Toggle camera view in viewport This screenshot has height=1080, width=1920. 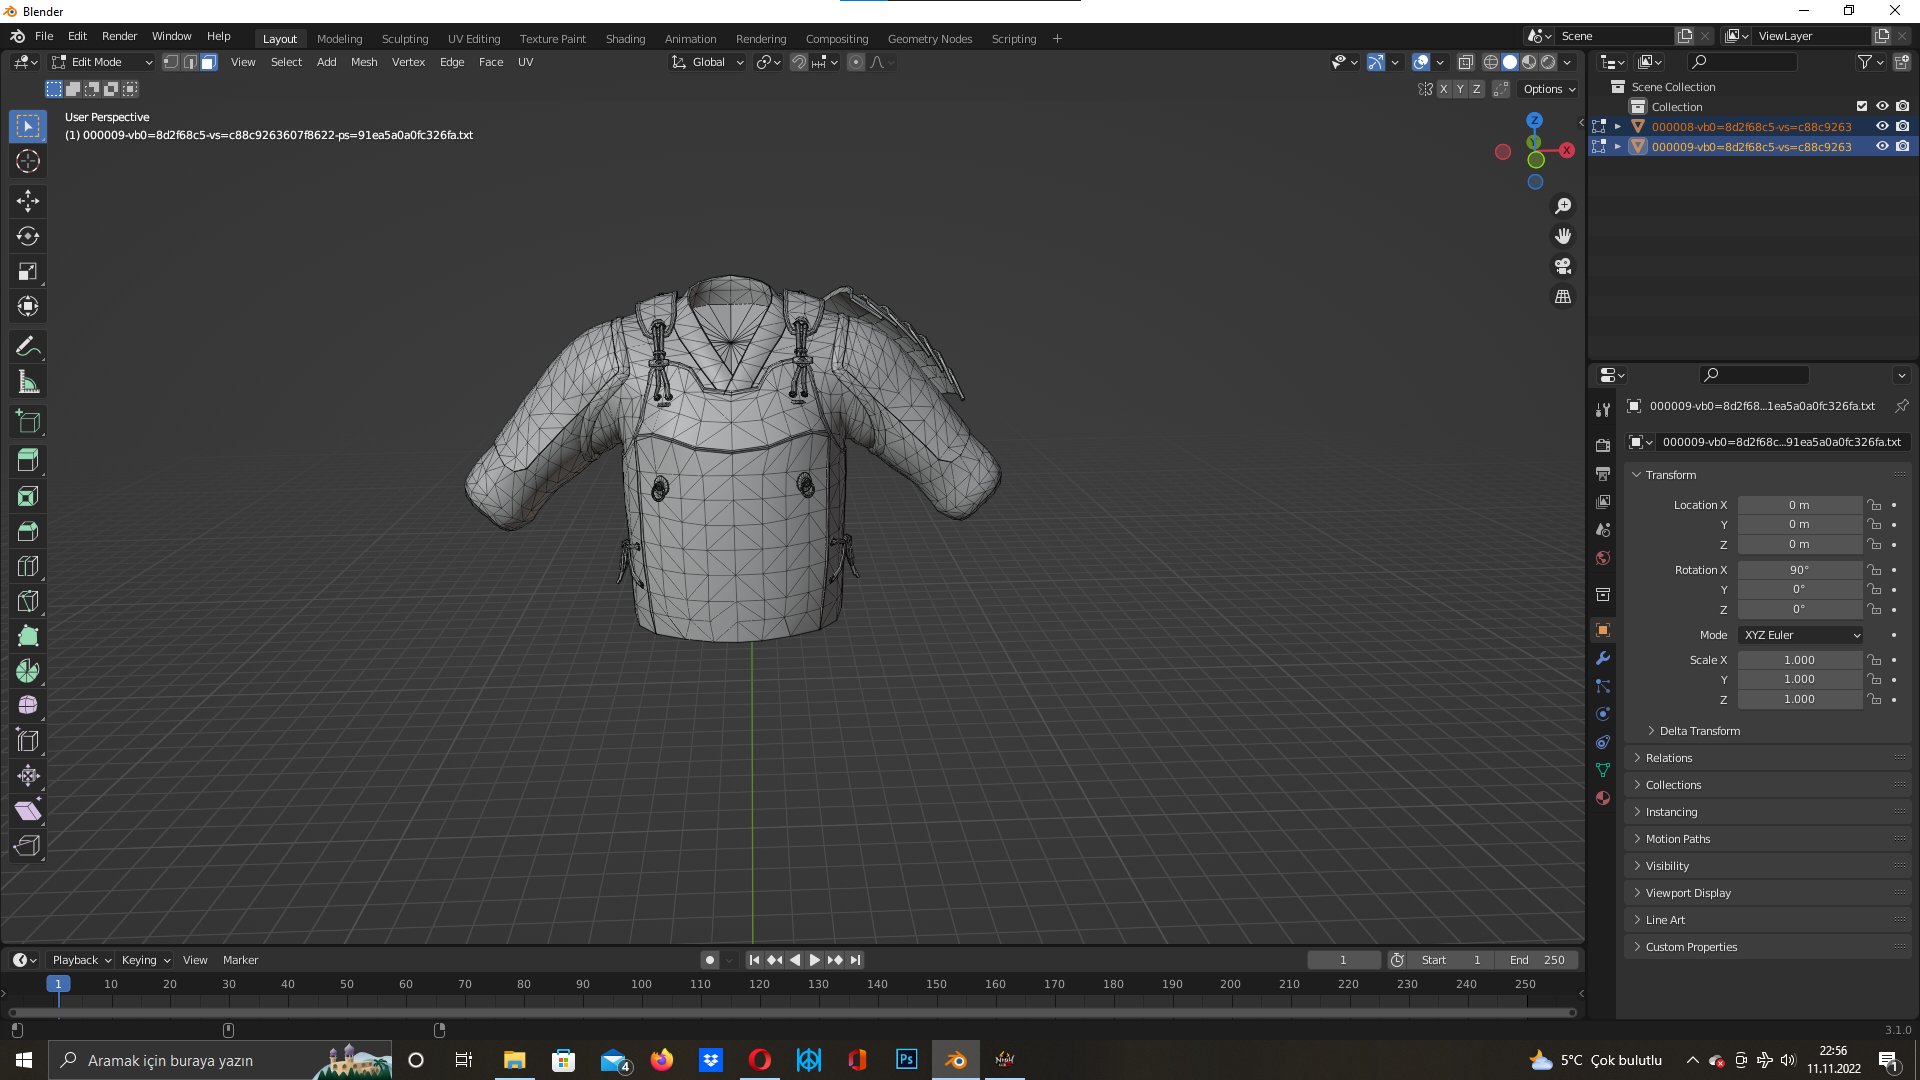(1563, 266)
